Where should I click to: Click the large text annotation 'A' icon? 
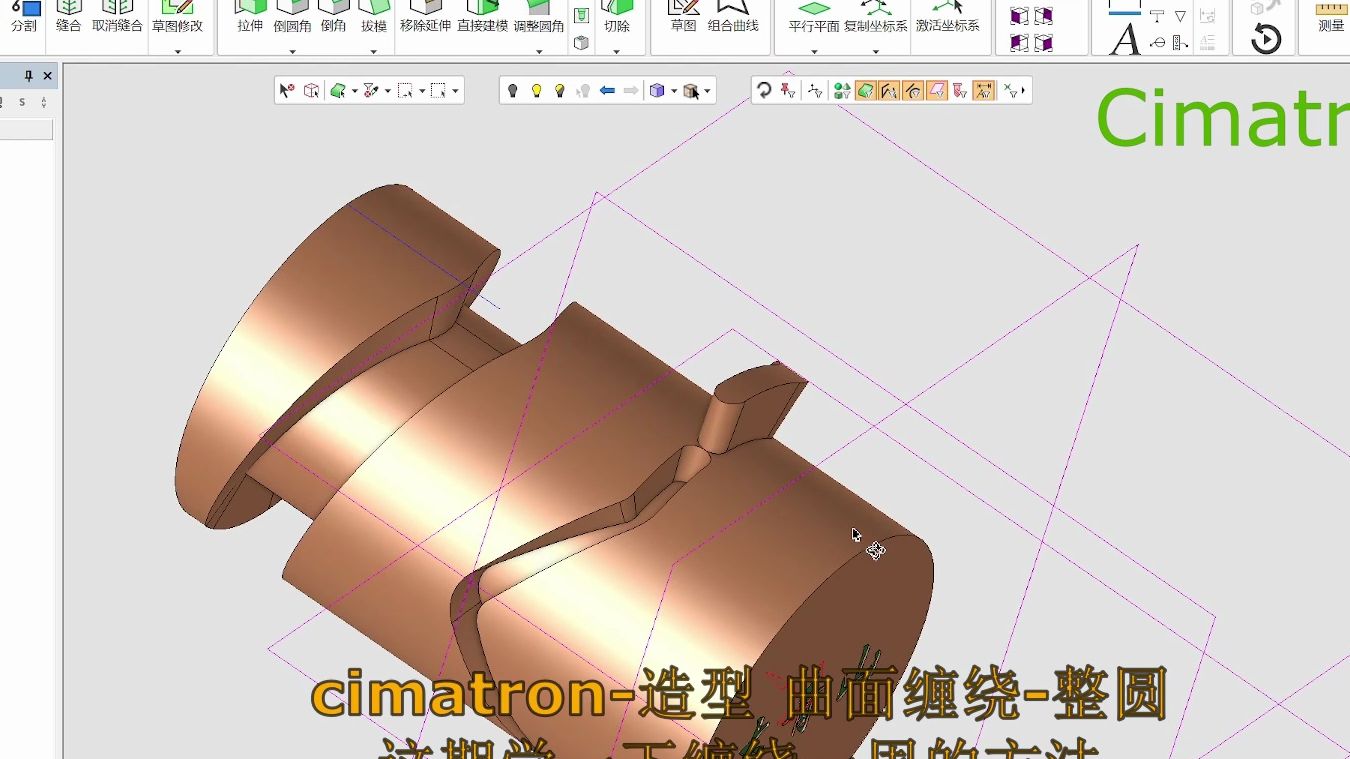1125,40
